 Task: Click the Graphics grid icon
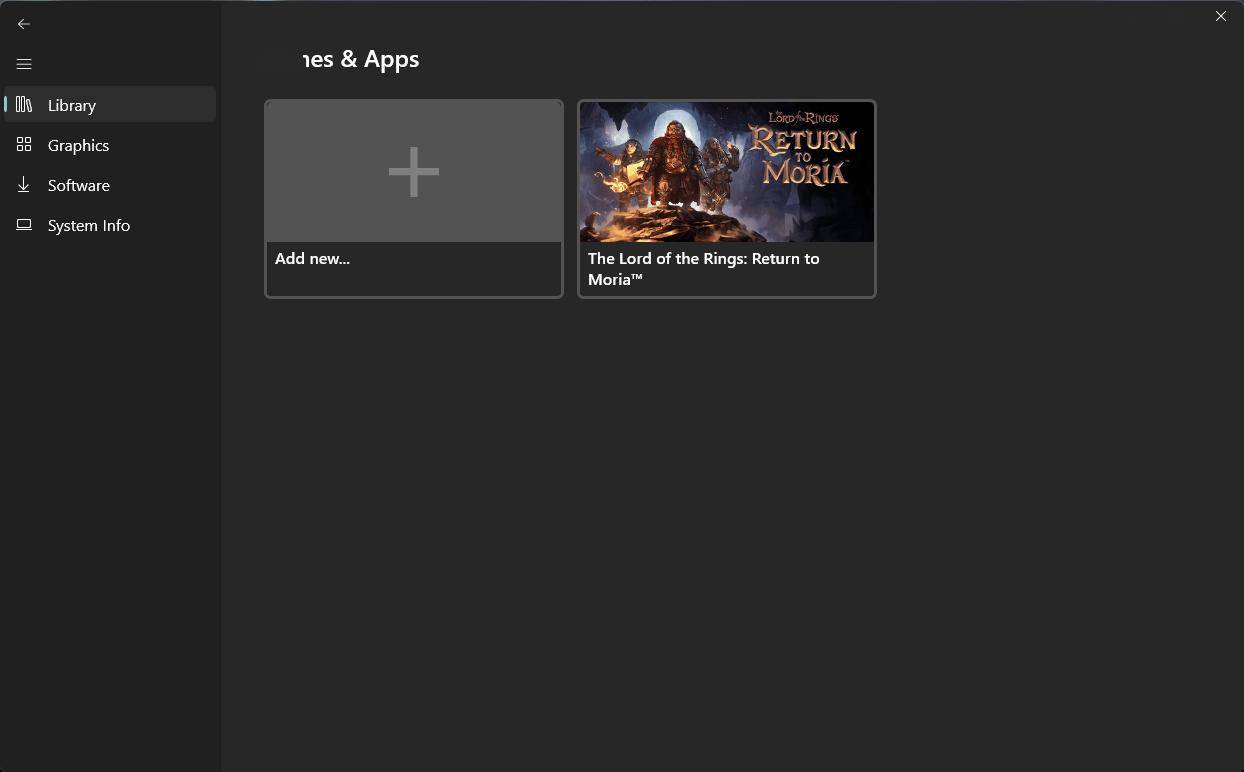coord(24,145)
